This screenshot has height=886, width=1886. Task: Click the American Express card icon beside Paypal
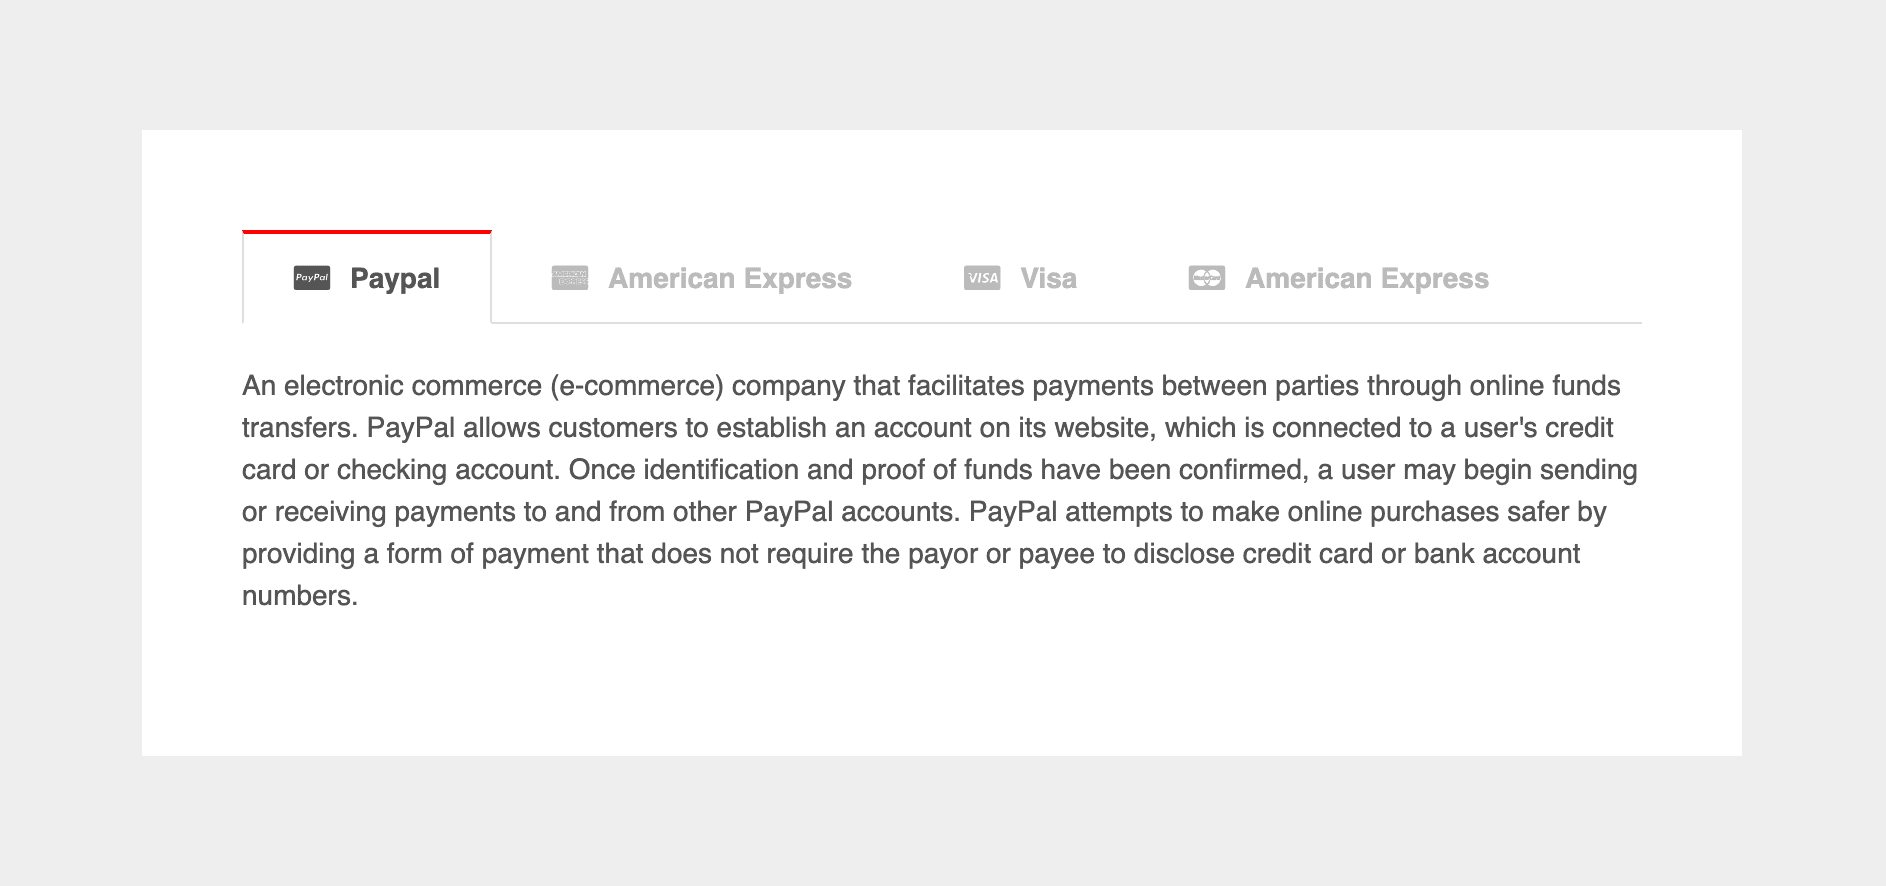tap(570, 278)
